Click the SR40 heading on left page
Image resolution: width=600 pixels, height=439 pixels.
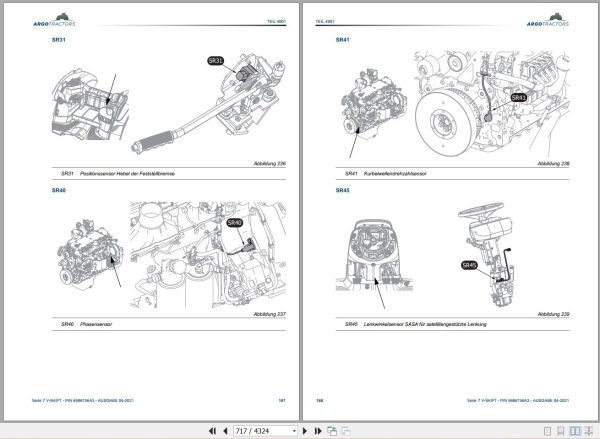(59, 190)
